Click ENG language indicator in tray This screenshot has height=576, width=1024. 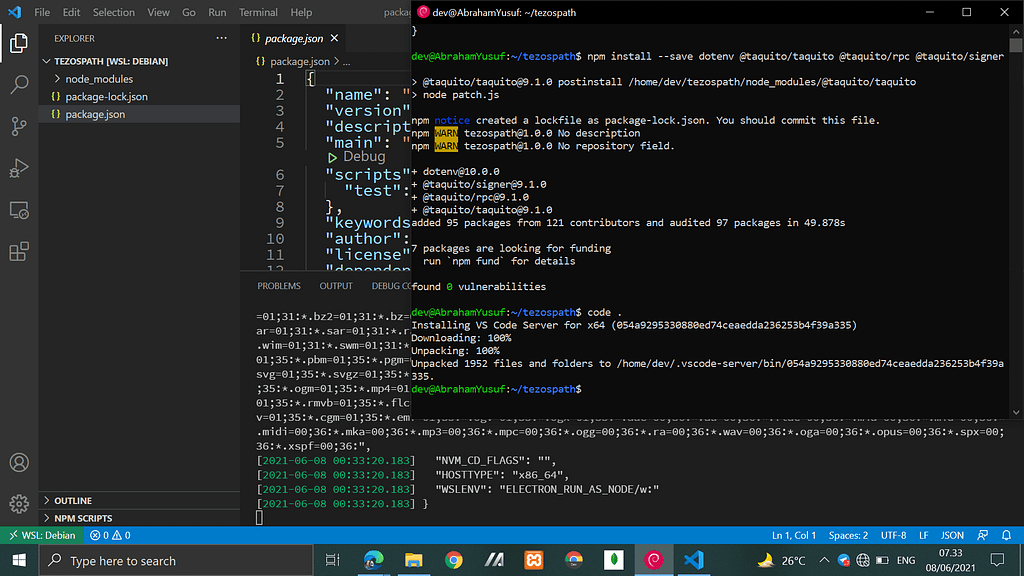tap(906, 560)
